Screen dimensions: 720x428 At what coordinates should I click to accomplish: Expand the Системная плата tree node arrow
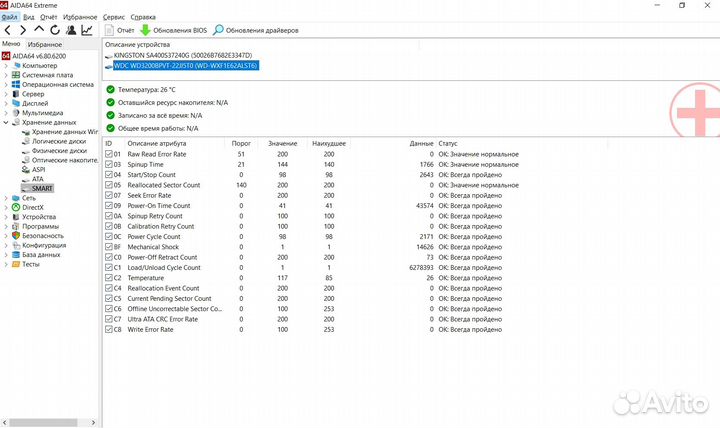coord(6,75)
